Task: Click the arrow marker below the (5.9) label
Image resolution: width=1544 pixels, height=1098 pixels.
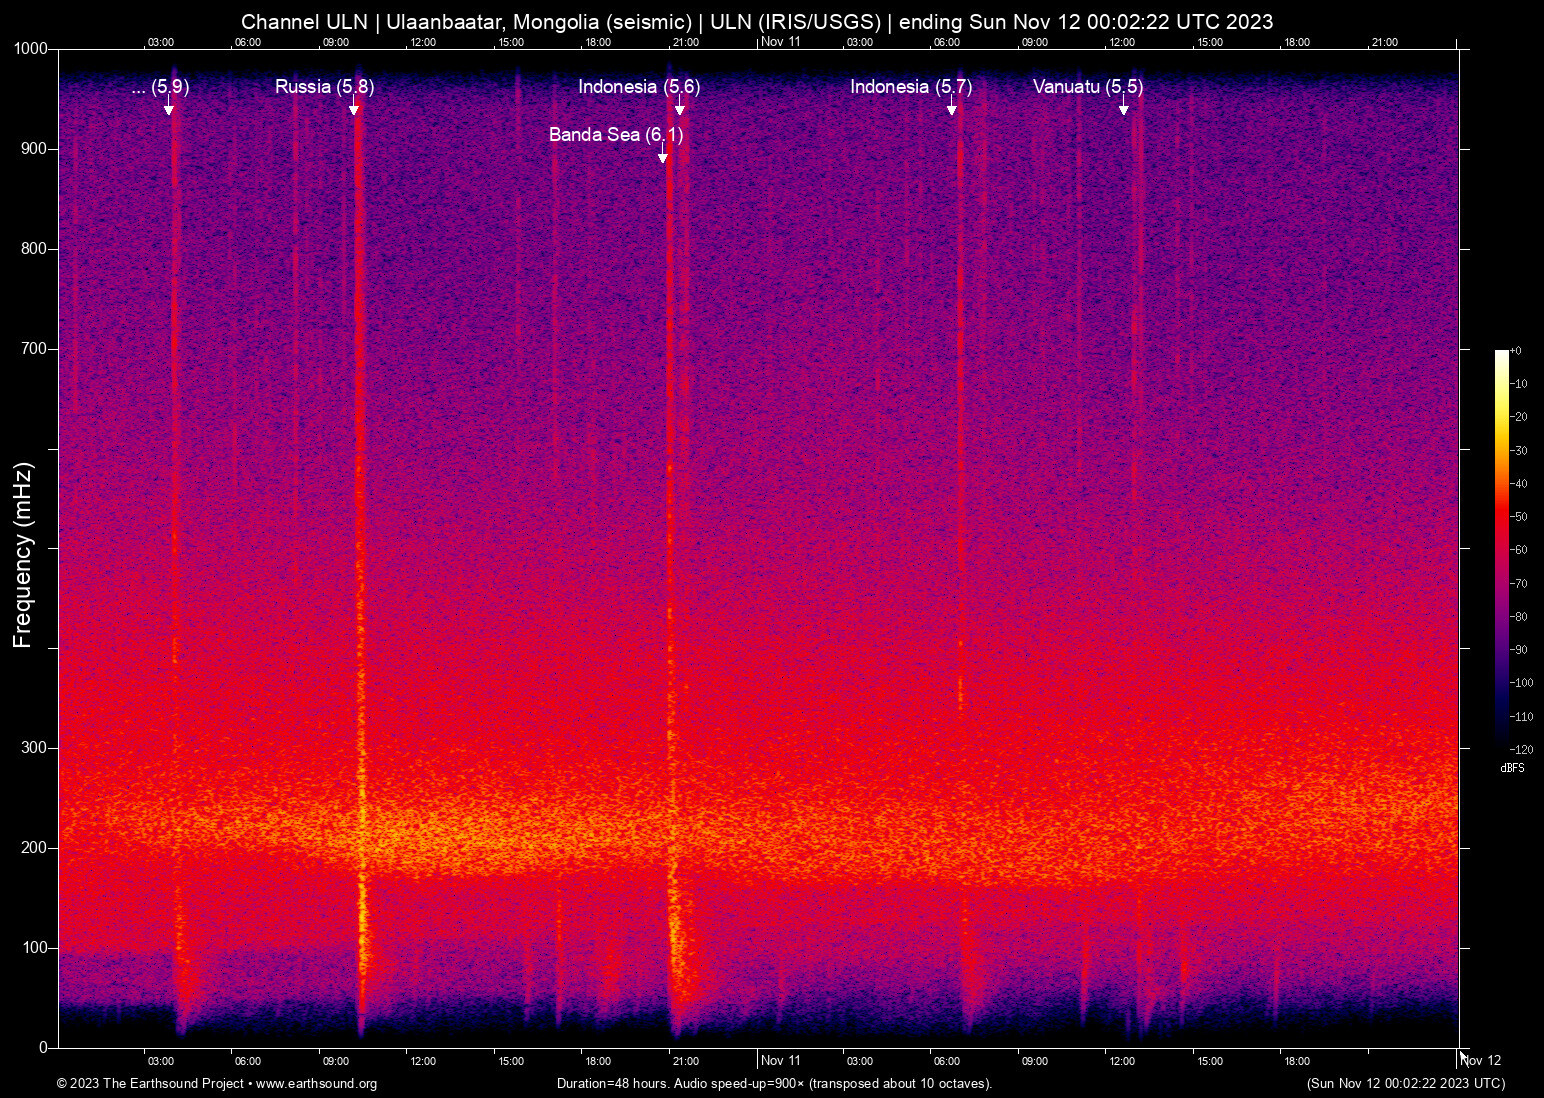Action: tap(169, 109)
